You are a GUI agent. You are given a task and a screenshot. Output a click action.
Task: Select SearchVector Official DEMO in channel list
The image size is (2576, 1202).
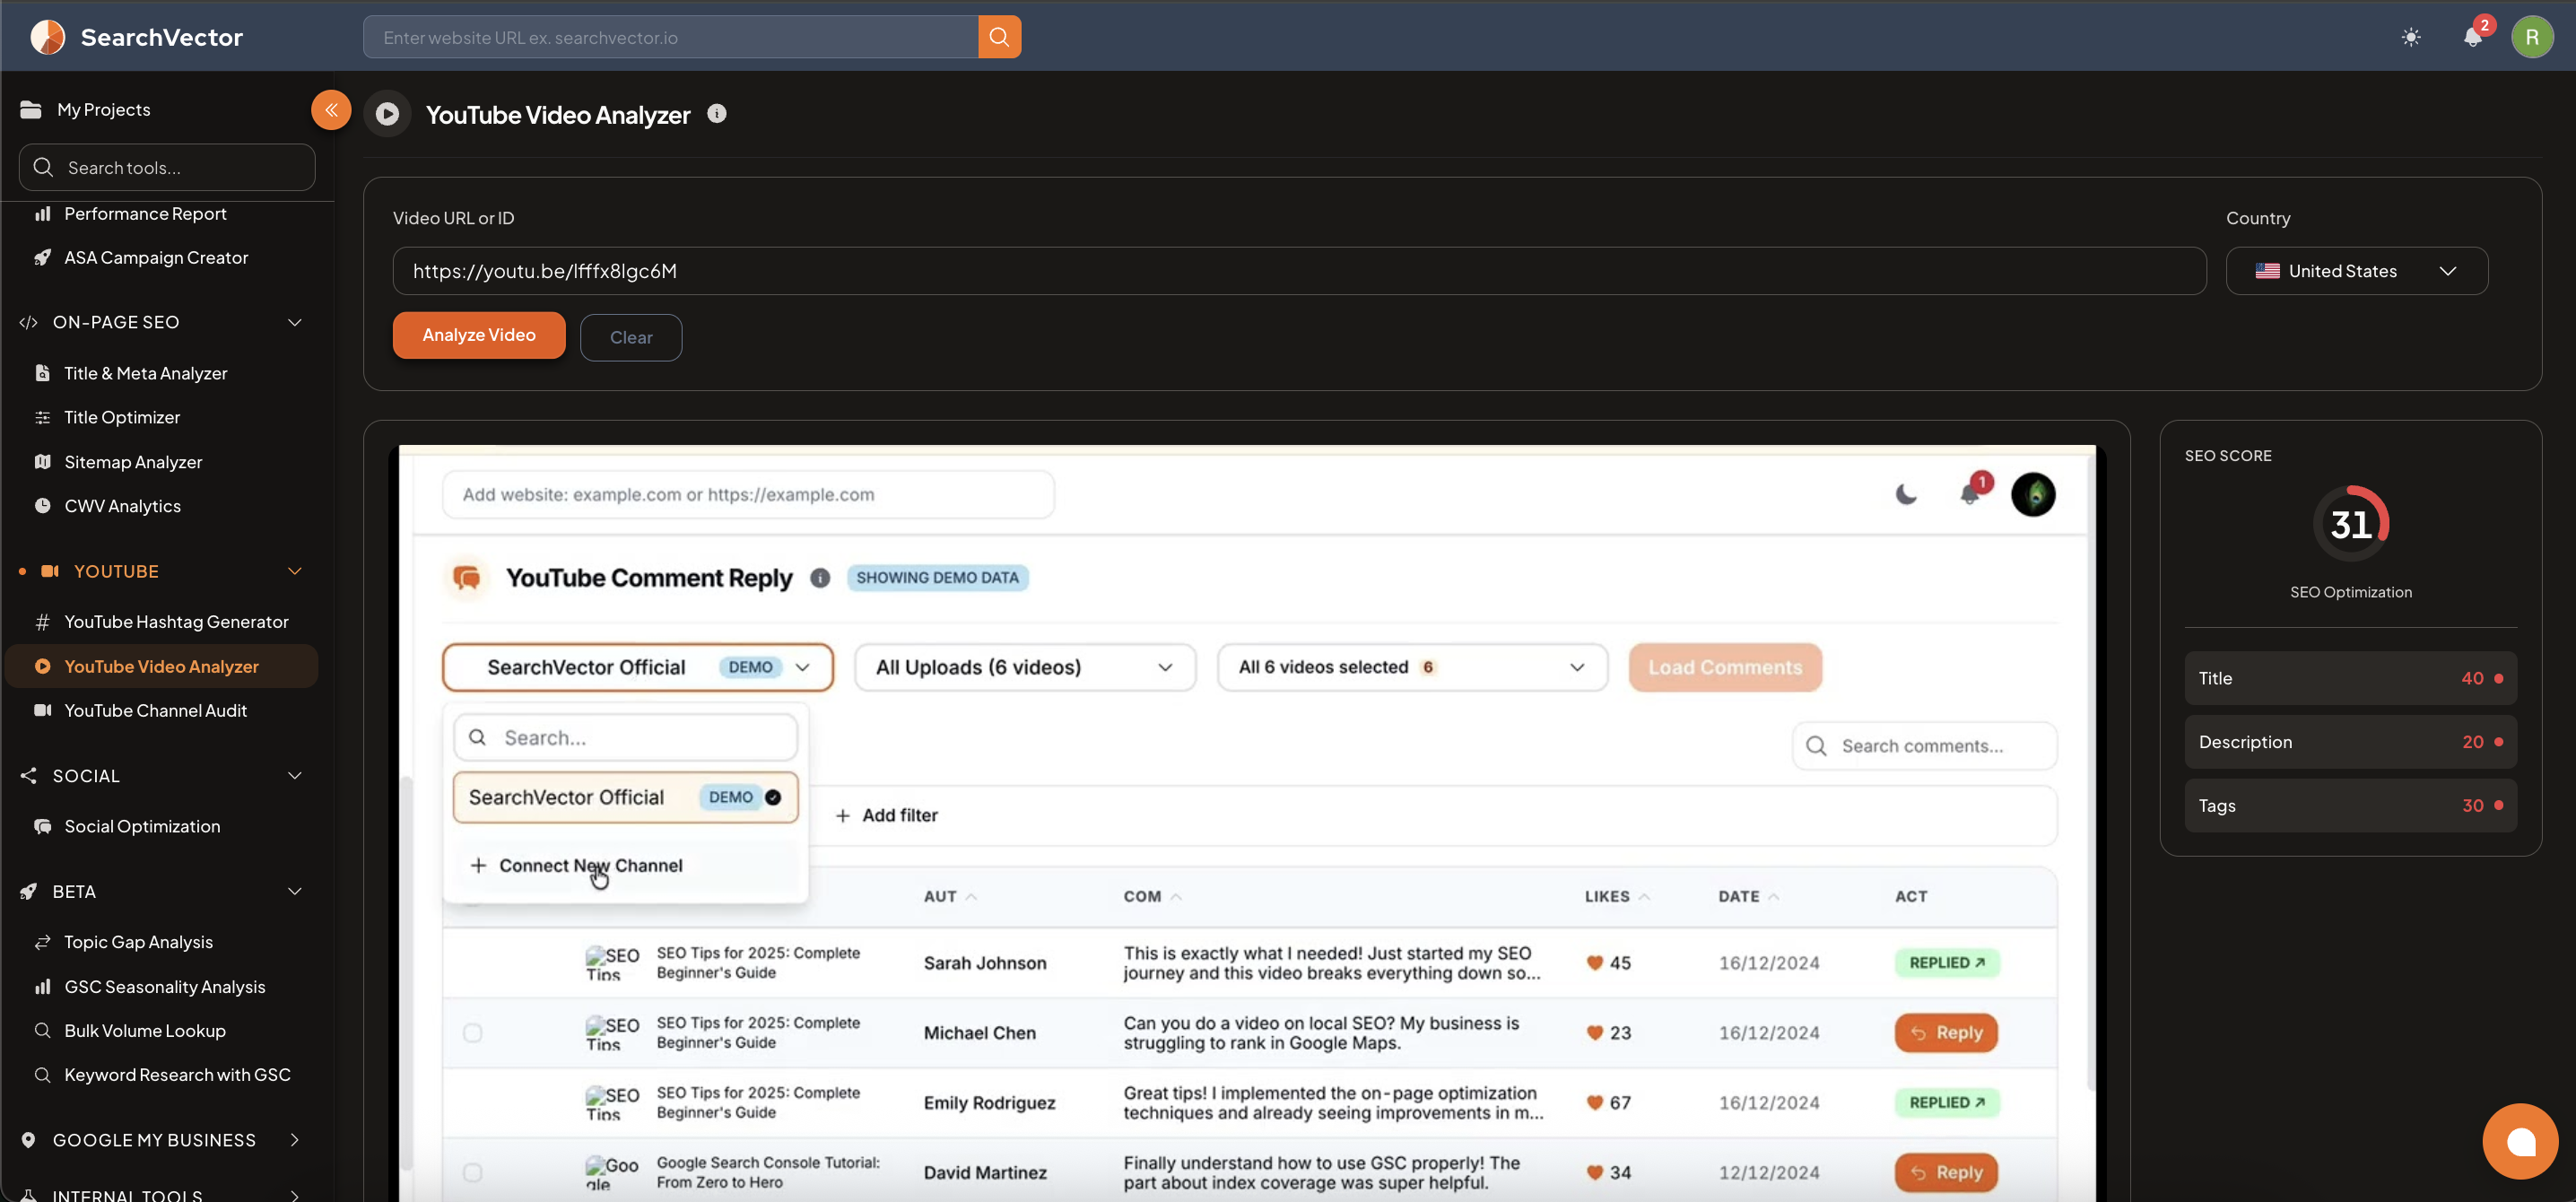point(625,797)
